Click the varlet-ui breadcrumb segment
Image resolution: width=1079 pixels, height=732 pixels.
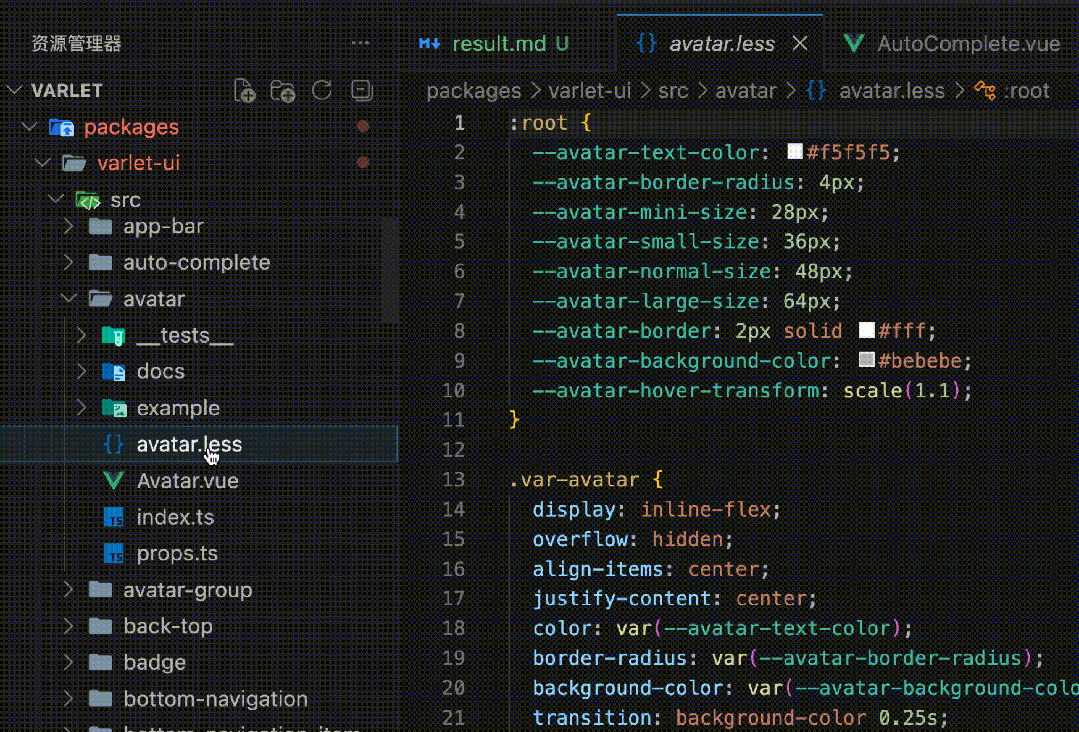(590, 91)
